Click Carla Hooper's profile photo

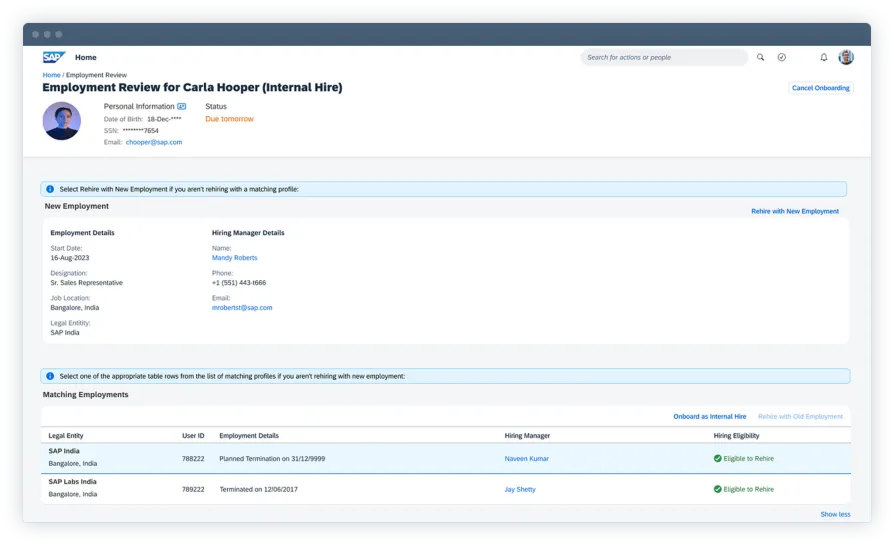(62, 121)
